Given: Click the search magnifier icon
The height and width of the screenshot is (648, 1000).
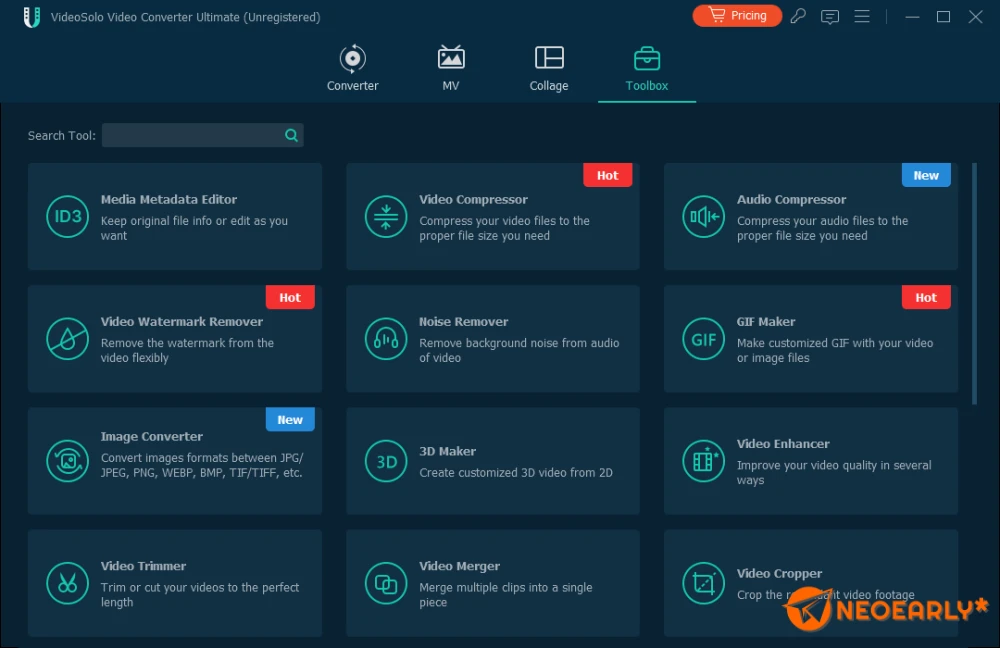Looking at the screenshot, I should (291, 135).
